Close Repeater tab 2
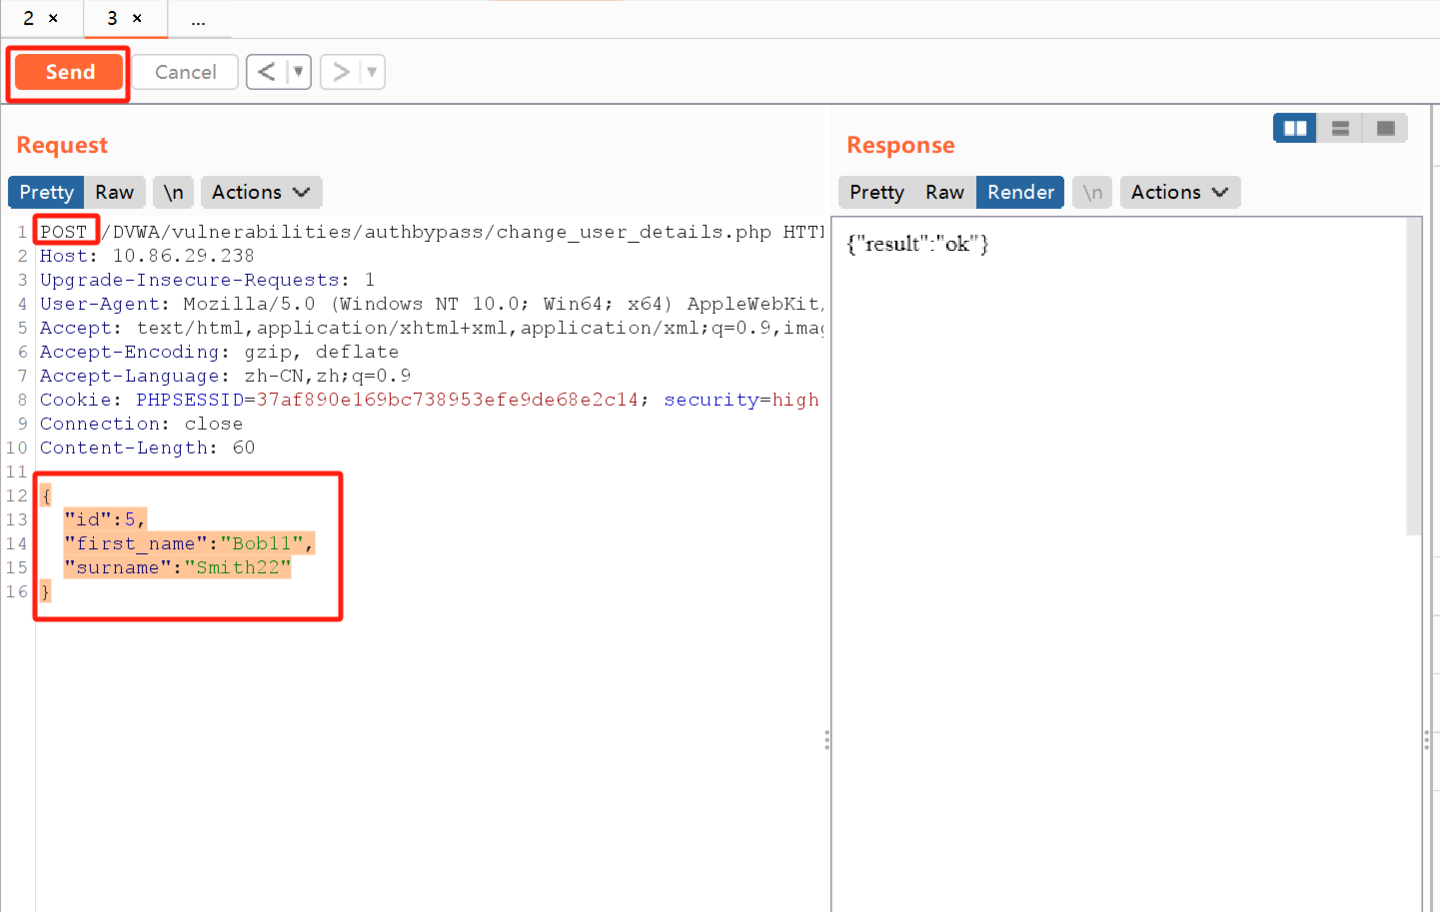The height and width of the screenshot is (912, 1440). point(53,18)
